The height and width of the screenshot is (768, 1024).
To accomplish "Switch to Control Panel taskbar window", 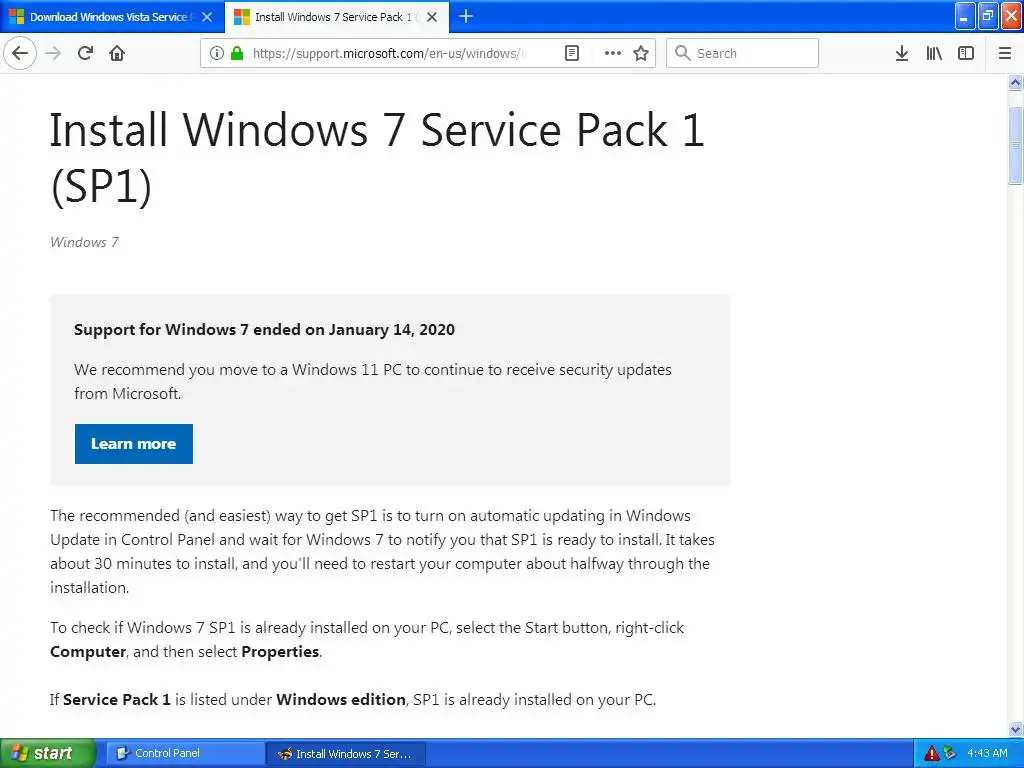I will click(185, 753).
